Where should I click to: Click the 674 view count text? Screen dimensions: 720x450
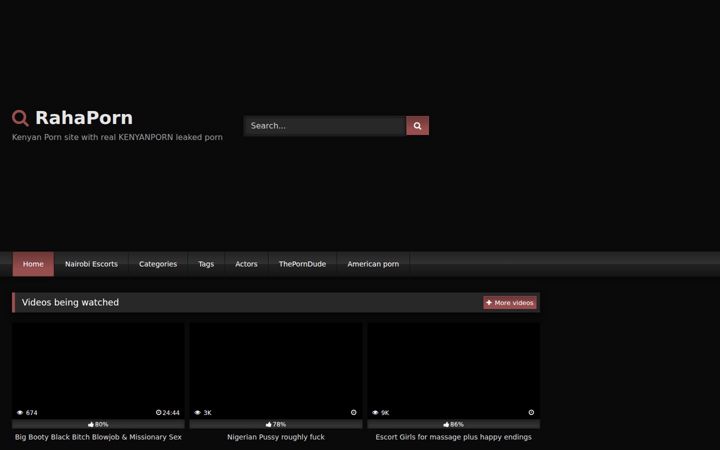[32, 413]
